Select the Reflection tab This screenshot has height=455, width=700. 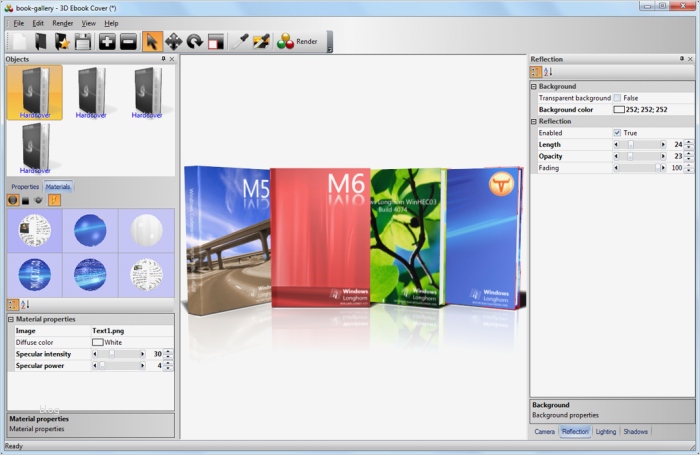pyautogui.click(x=575, y=431)
